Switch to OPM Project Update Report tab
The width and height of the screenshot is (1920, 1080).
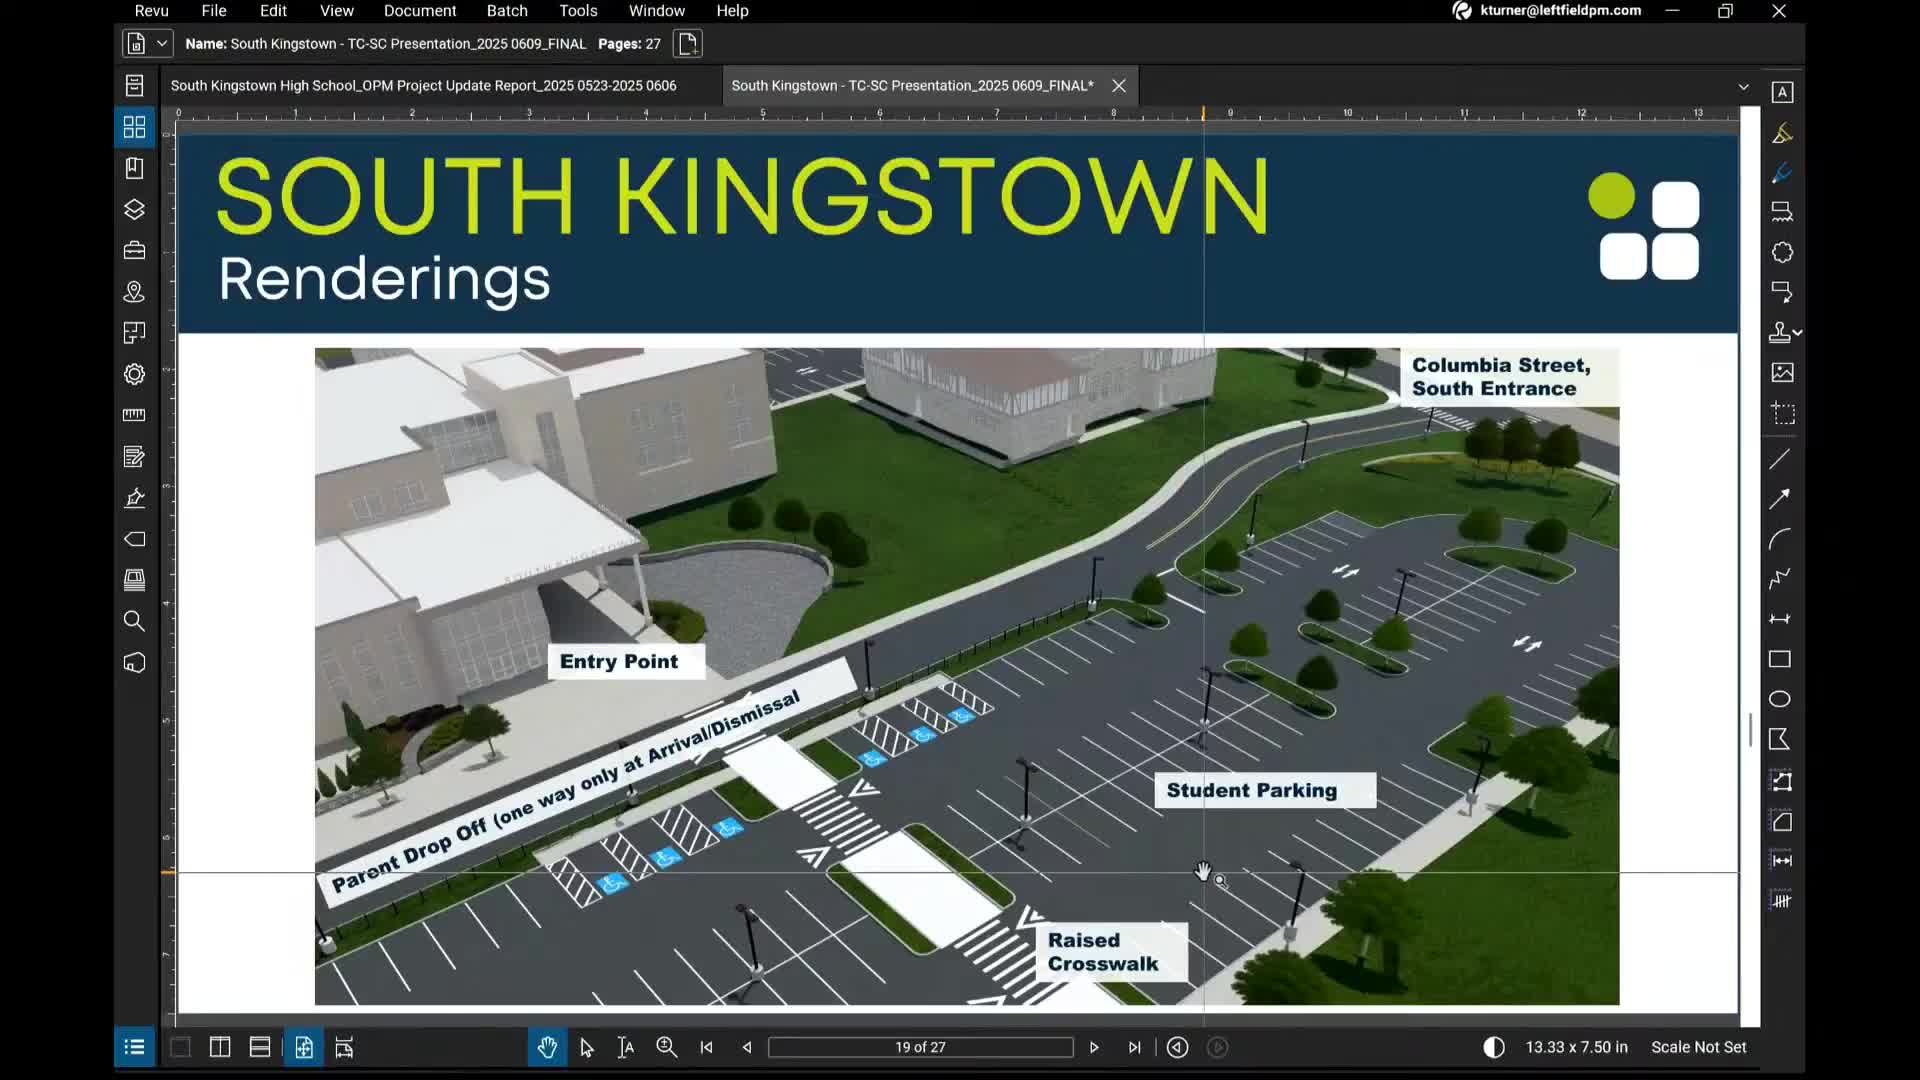pyautogui.click(x=423, y=86)
